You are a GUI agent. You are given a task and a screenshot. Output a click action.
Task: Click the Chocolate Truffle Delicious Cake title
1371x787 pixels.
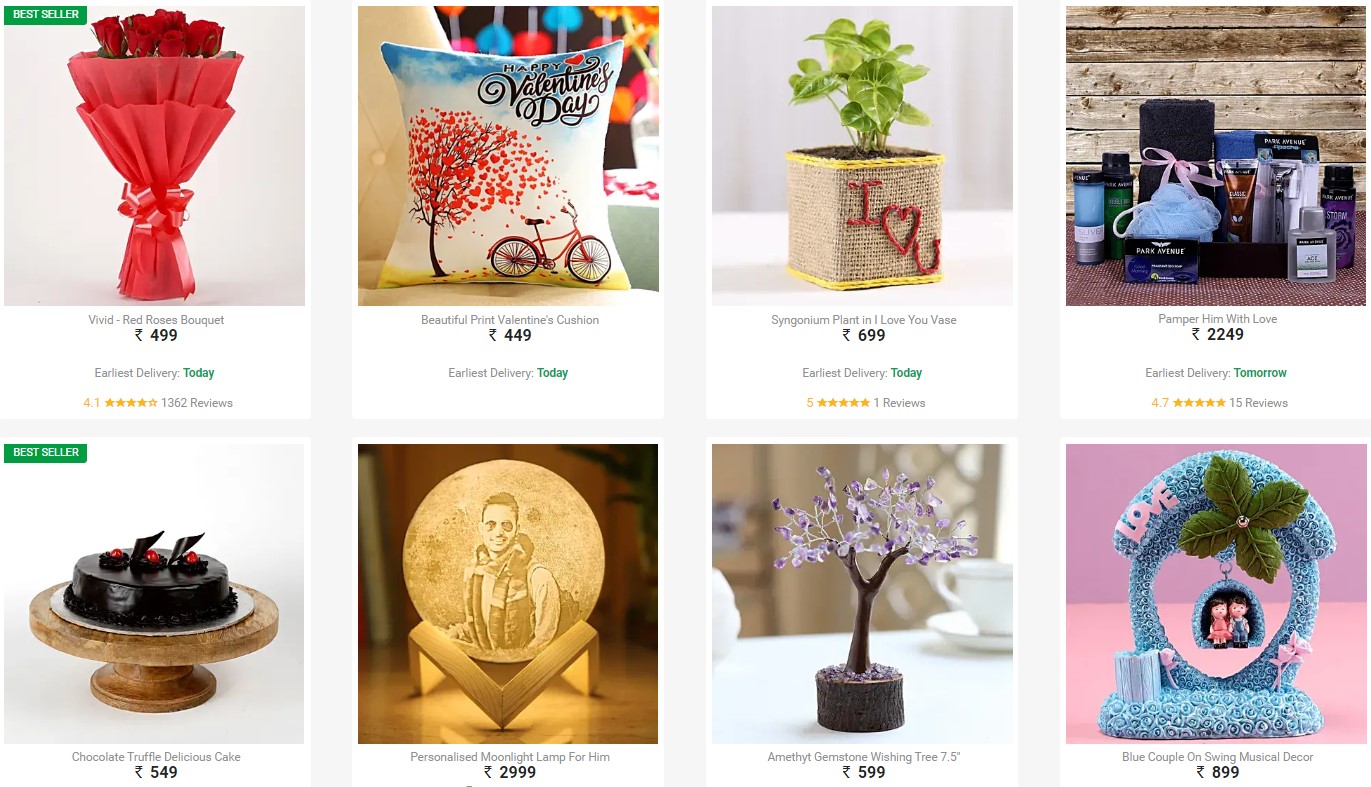[156, 757]
